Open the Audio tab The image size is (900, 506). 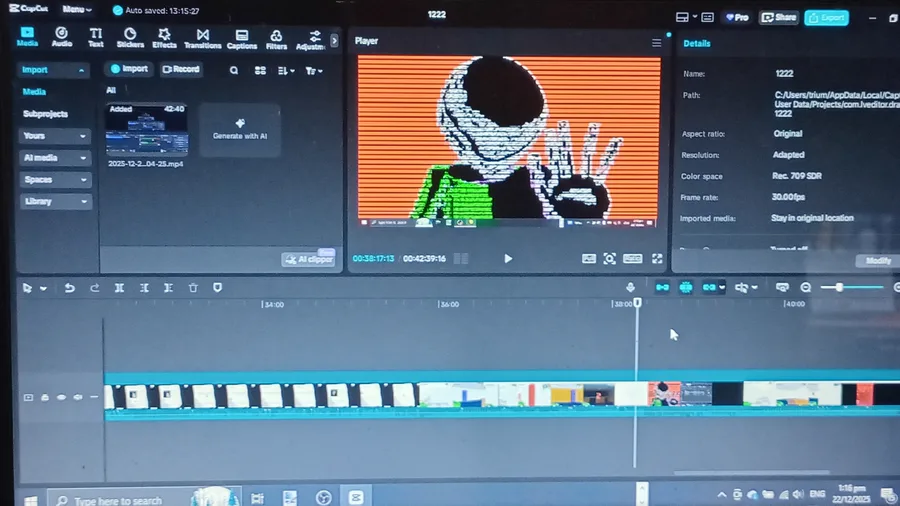[x=61, y=37]
